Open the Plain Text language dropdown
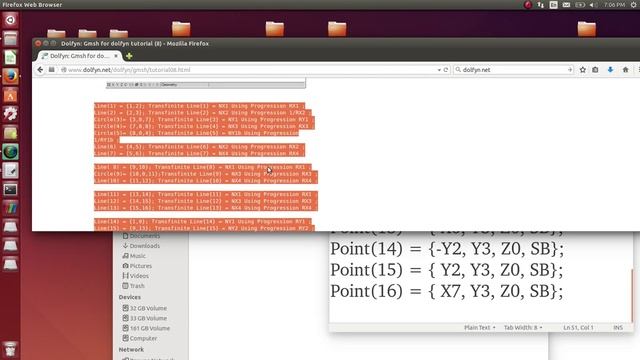This screenshot has height=360, width=640. [x=480, y=327]
